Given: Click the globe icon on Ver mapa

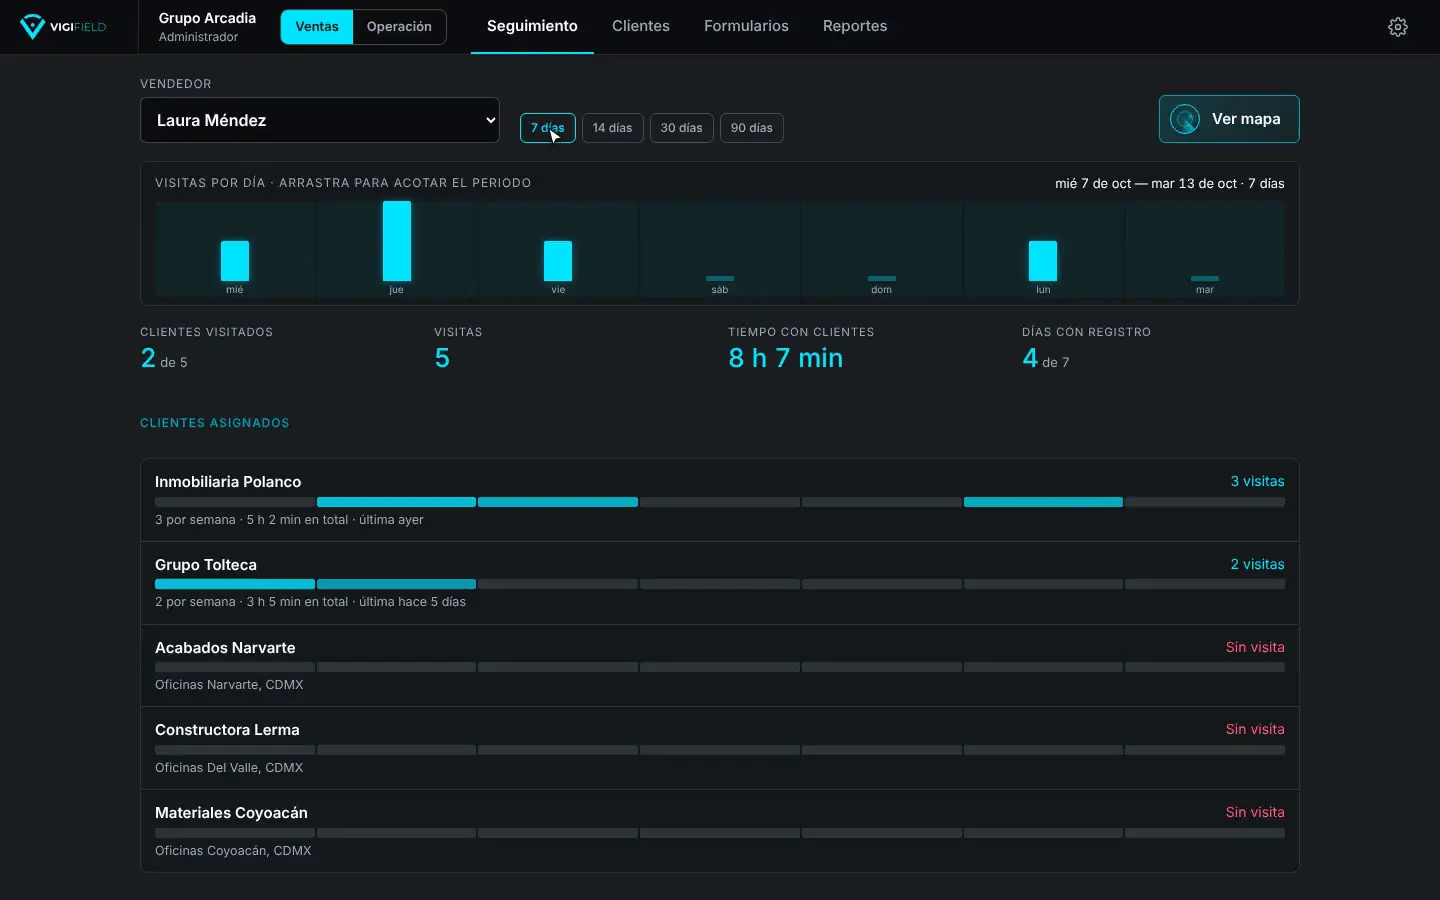Looking at the screenshot, I should [x=1185, y=119].
